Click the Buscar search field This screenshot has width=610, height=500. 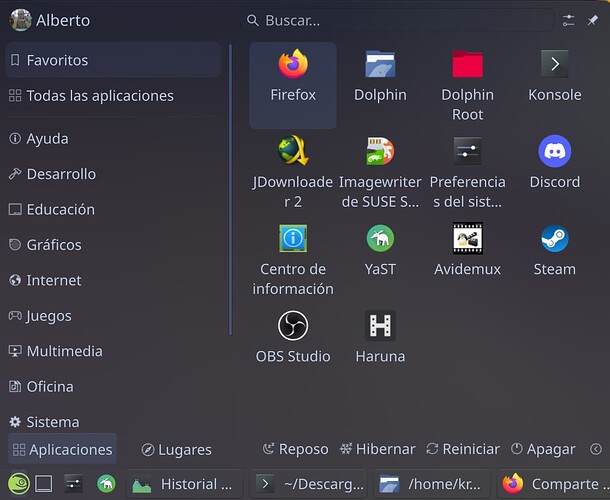point(400,20)
